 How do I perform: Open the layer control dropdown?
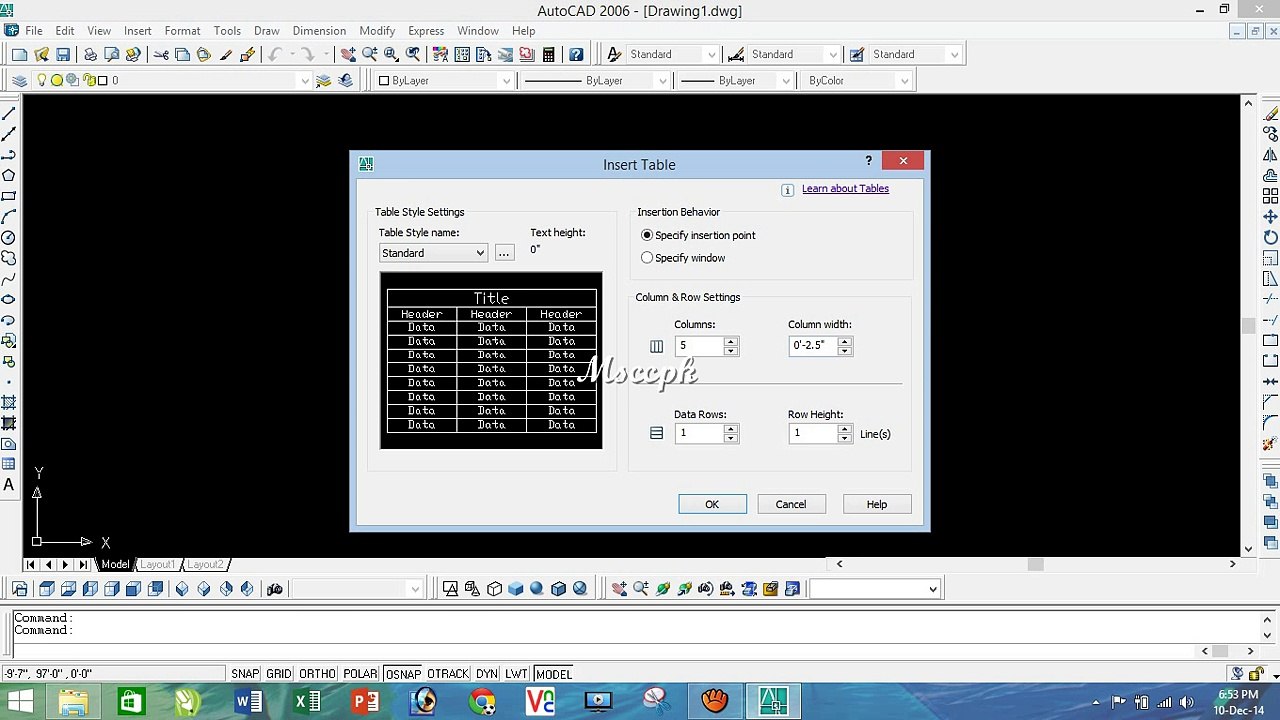[x=305, y=81]
